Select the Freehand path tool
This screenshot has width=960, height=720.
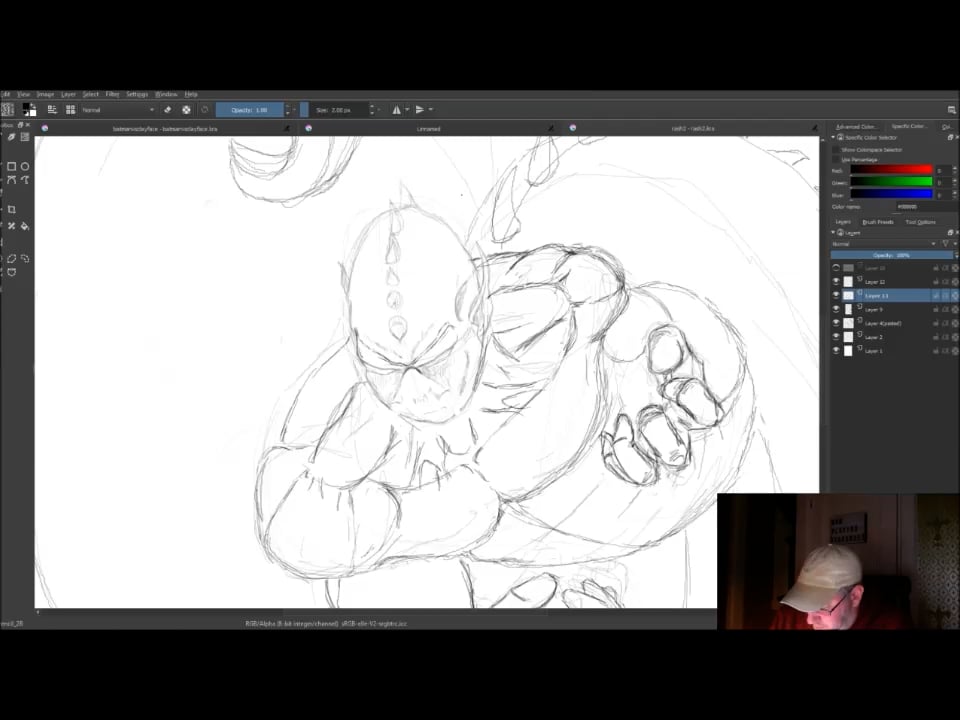click(25, 180)
